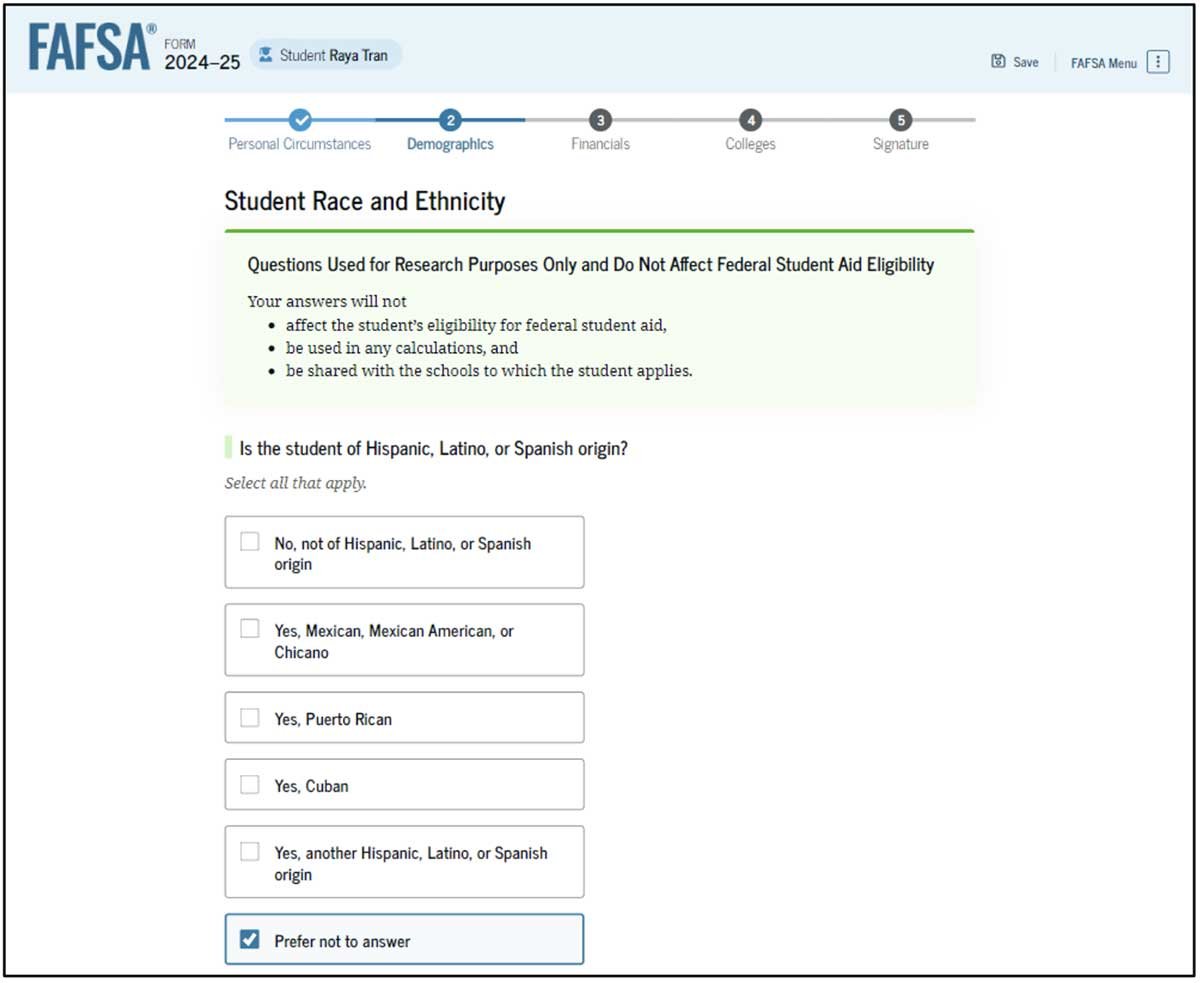This screenshot has height=983, width=1200.
Task: Click the 'Questions Used for Research Purposes Only' notice heading
Action: point(590,265)
